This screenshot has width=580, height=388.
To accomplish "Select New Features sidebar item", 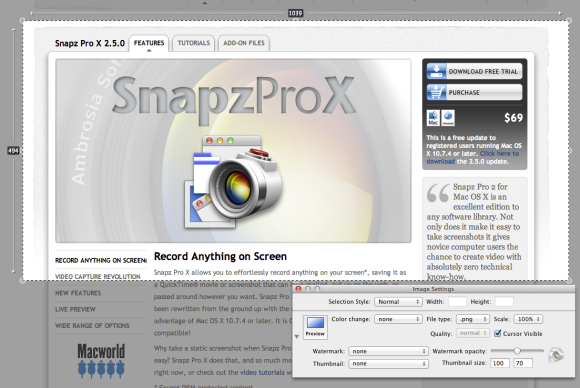I will coord(78,293).
